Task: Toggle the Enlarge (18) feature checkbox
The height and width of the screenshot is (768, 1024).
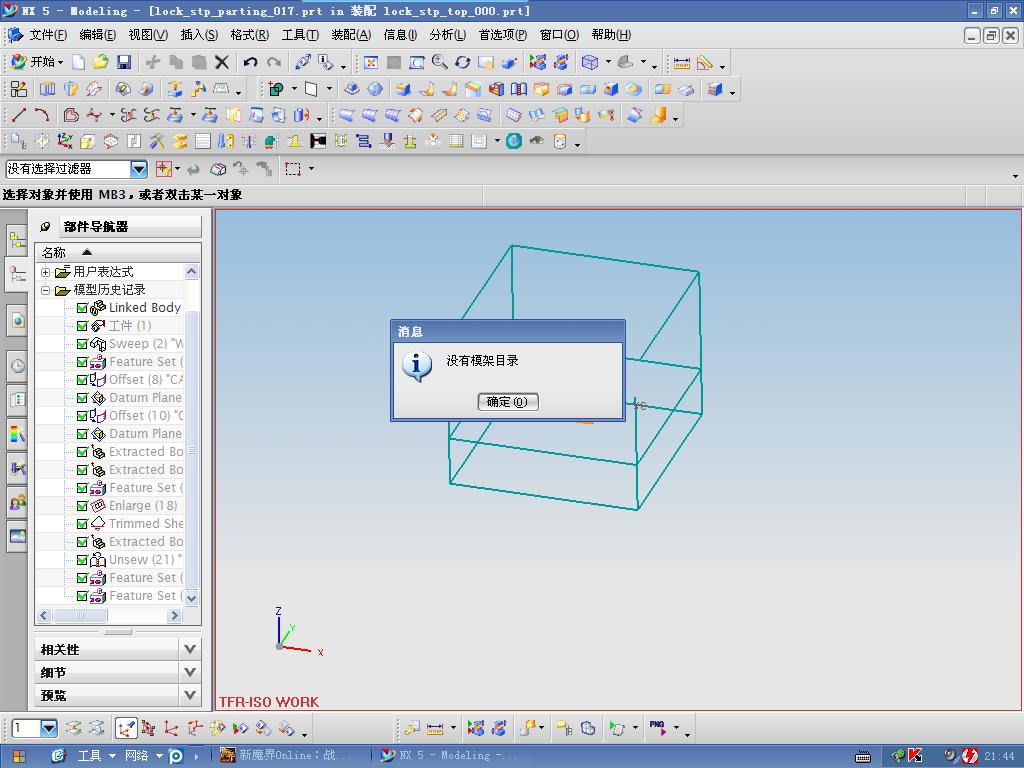Action: pyautogui.click(x=82, y=505)
